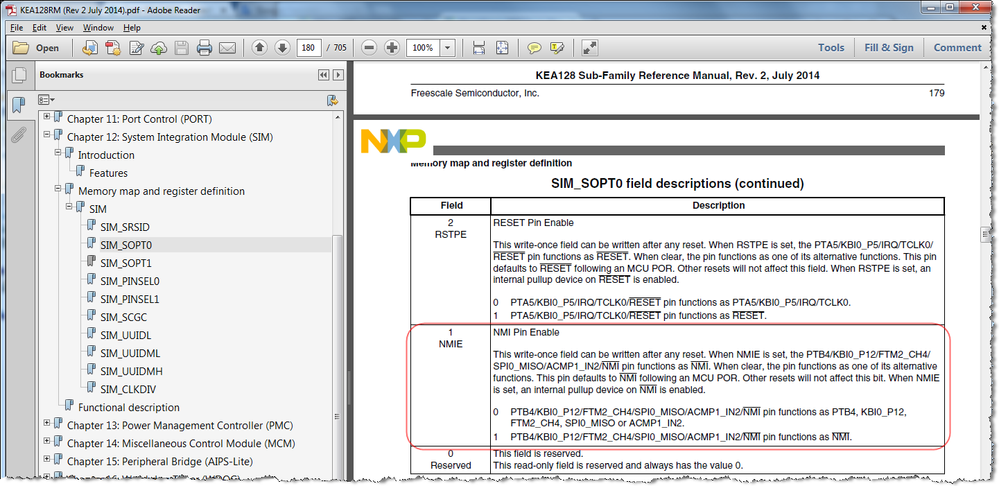
Task: Select the SIM_SCGC bookmark
Action: coord(124,317)
